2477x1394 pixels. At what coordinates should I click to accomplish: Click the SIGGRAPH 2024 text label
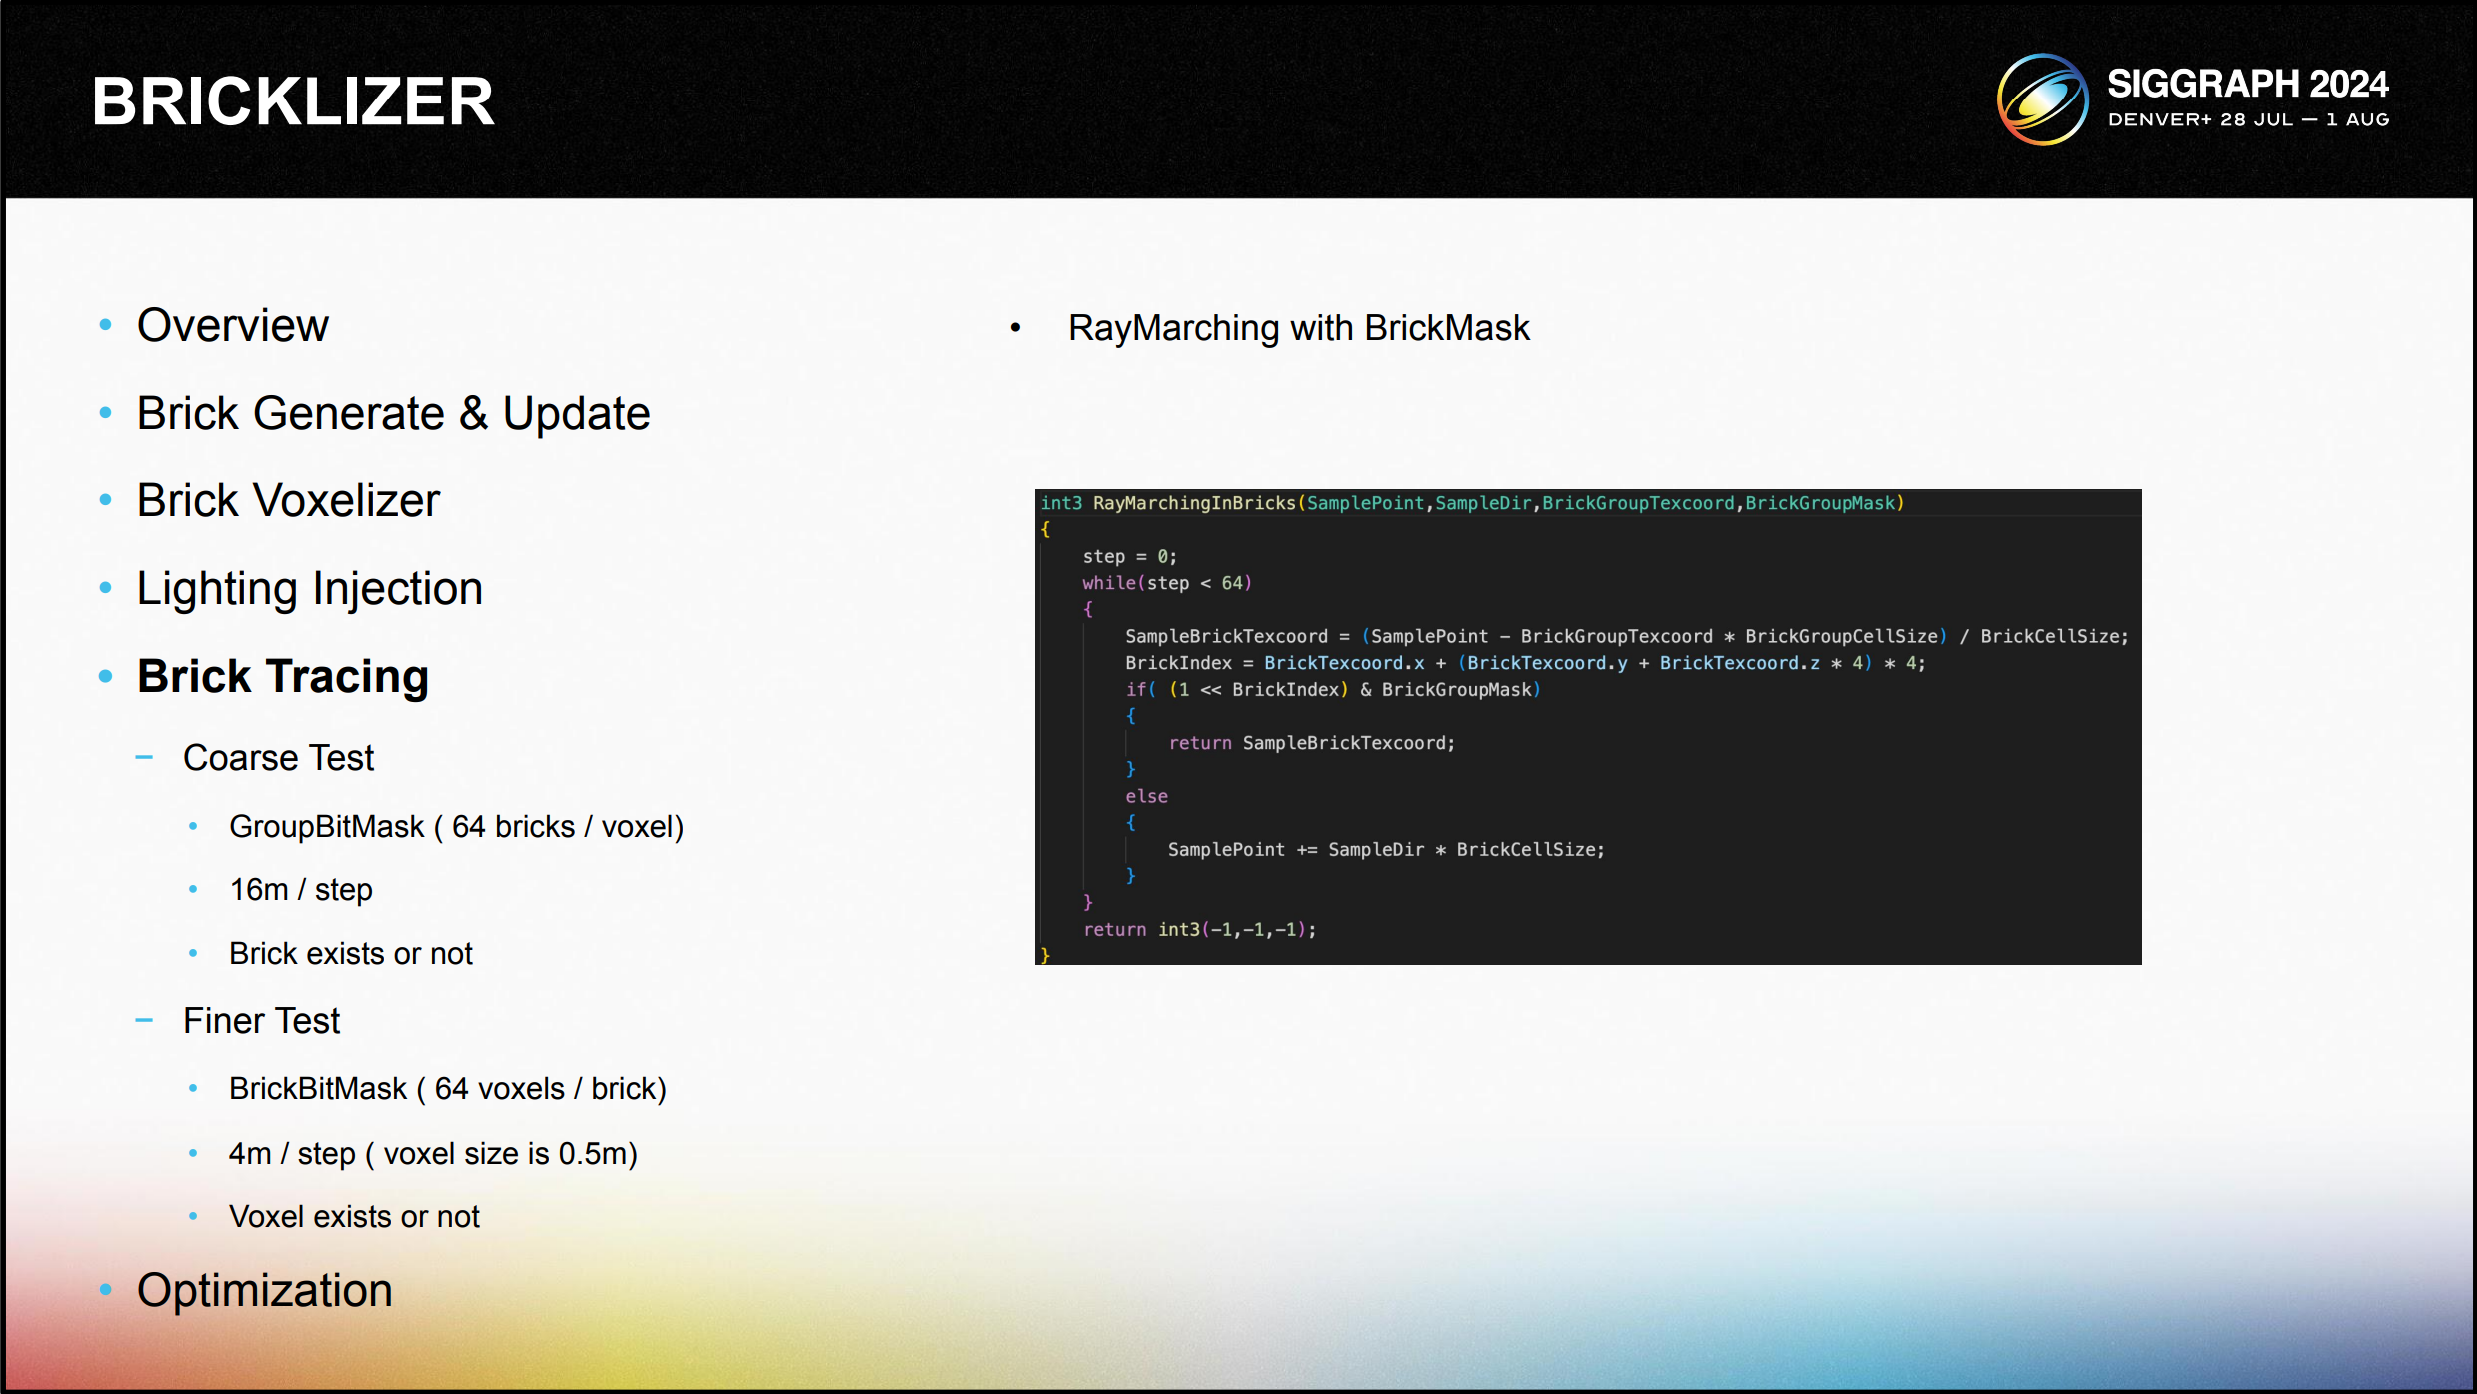[x=2247, y=85]
